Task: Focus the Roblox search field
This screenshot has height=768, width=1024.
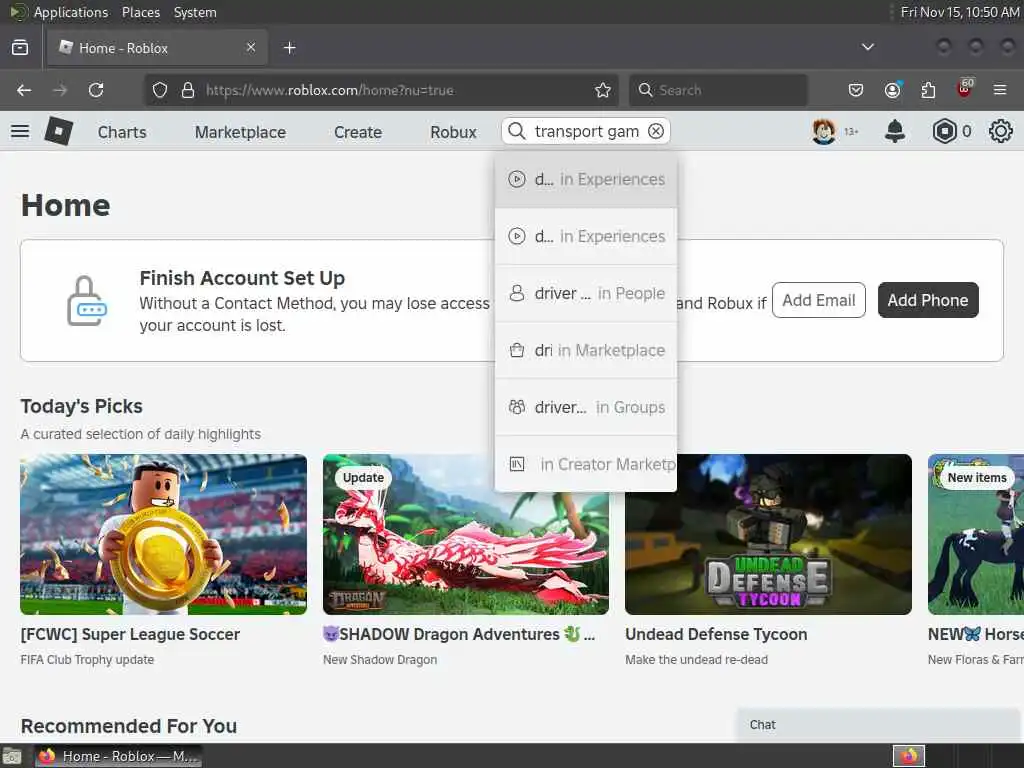Action: (586, 131)
